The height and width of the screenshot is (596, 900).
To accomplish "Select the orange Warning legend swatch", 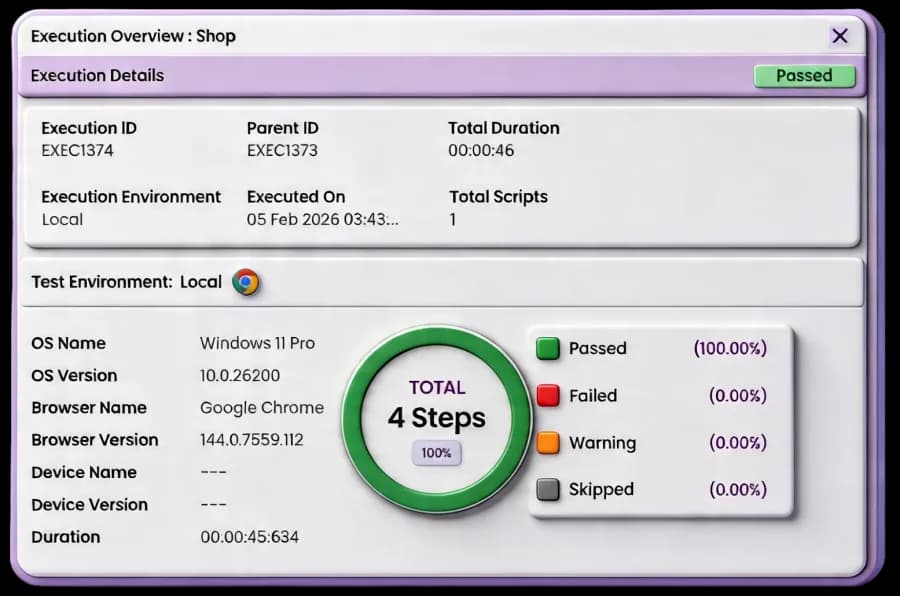I will (x=548, y=443).
